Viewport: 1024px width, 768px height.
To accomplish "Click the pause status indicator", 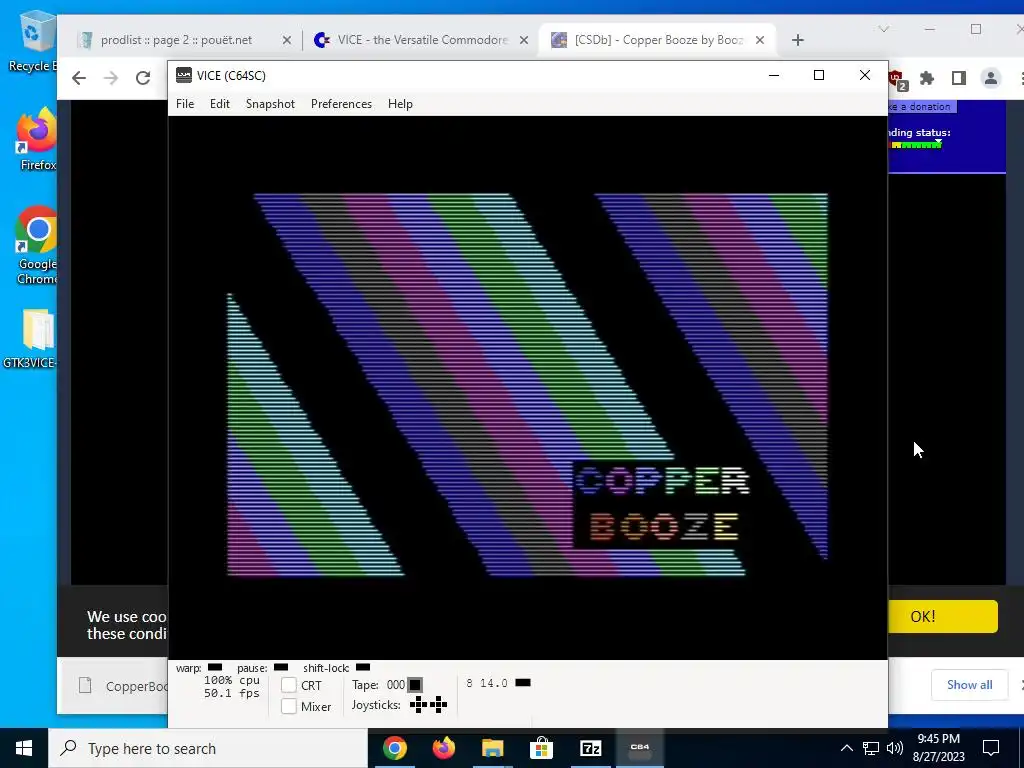I will coord(281,667).
